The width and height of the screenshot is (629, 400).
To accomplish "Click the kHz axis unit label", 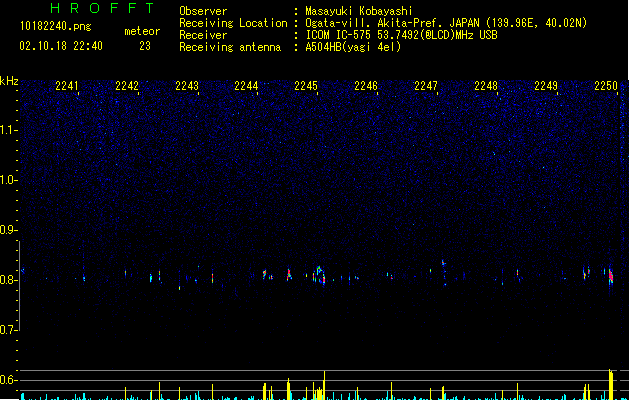I will [x=9, y=81].
